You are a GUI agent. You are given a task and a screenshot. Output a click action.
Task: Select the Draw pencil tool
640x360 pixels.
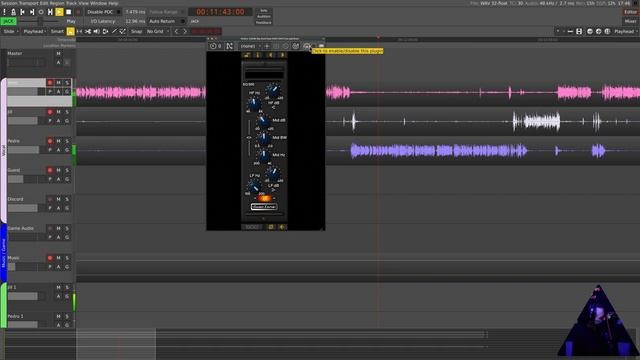click(114, 31)
